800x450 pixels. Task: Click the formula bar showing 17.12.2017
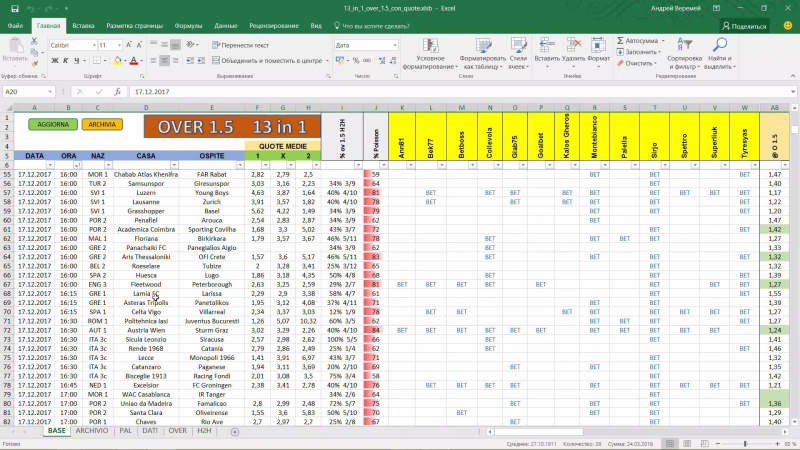click(x=461, y=92)
